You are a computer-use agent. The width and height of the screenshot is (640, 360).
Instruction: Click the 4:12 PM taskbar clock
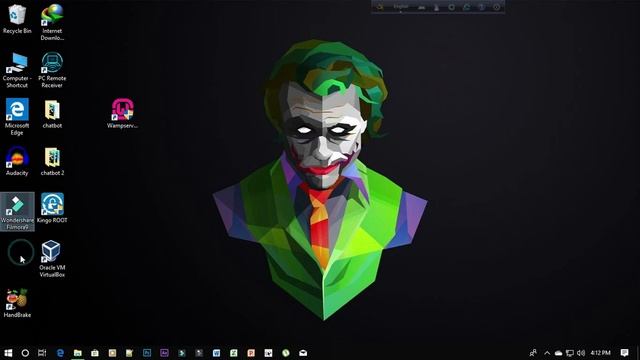pyautogui.click(x=600, y=353)
